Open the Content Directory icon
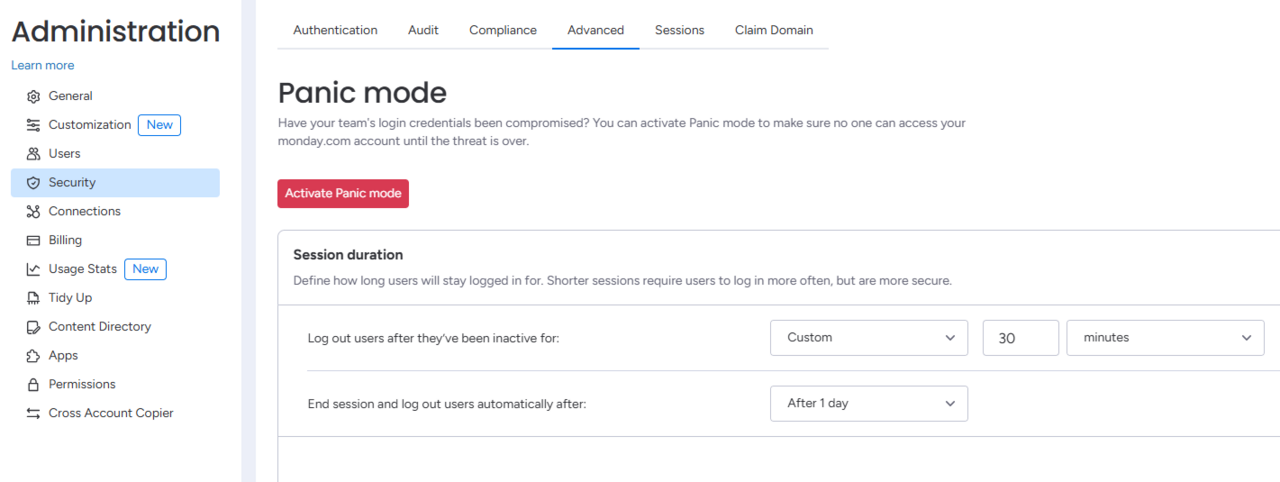 click(33, 327)
